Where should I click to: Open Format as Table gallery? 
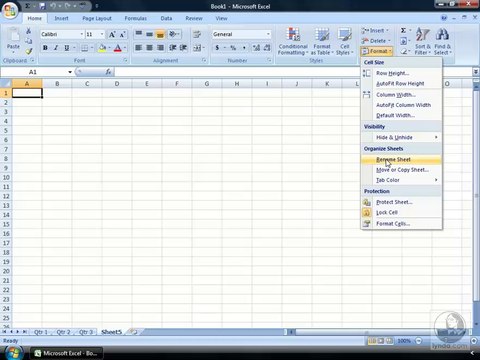pos(322,41)
